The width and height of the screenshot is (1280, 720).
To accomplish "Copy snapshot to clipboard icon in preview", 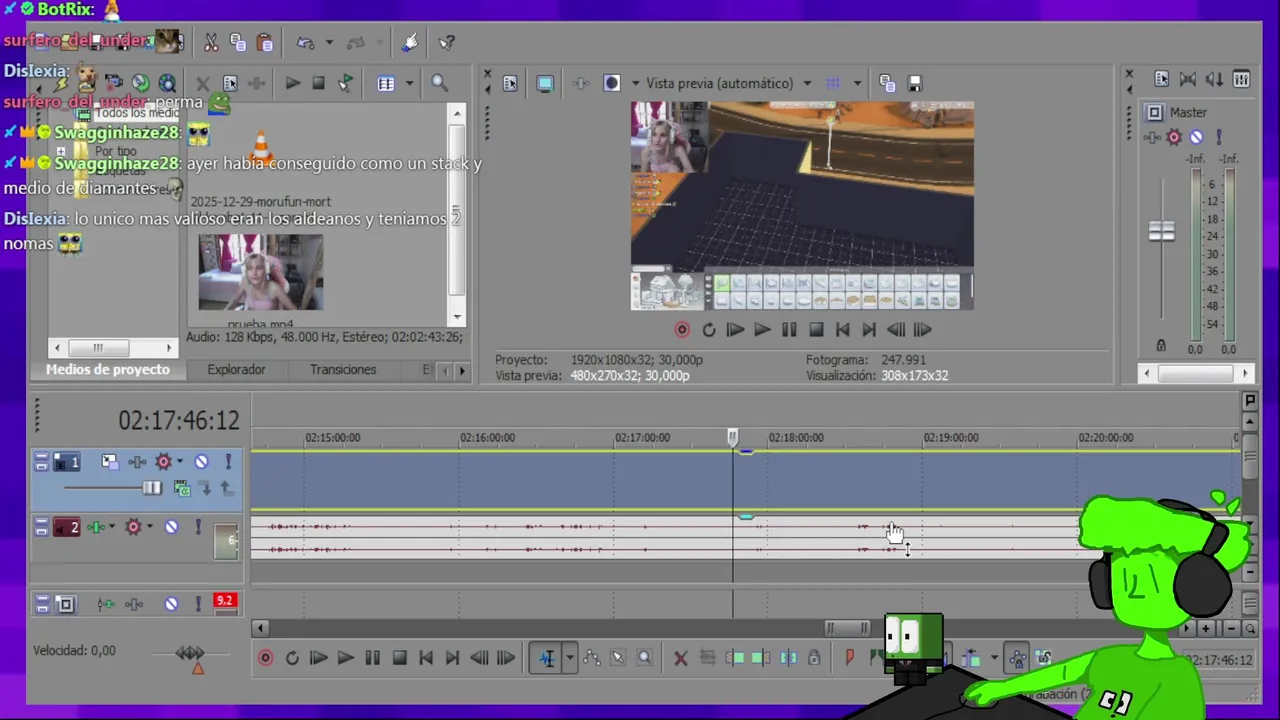I will pyautogui.click(x=887, y=83).
